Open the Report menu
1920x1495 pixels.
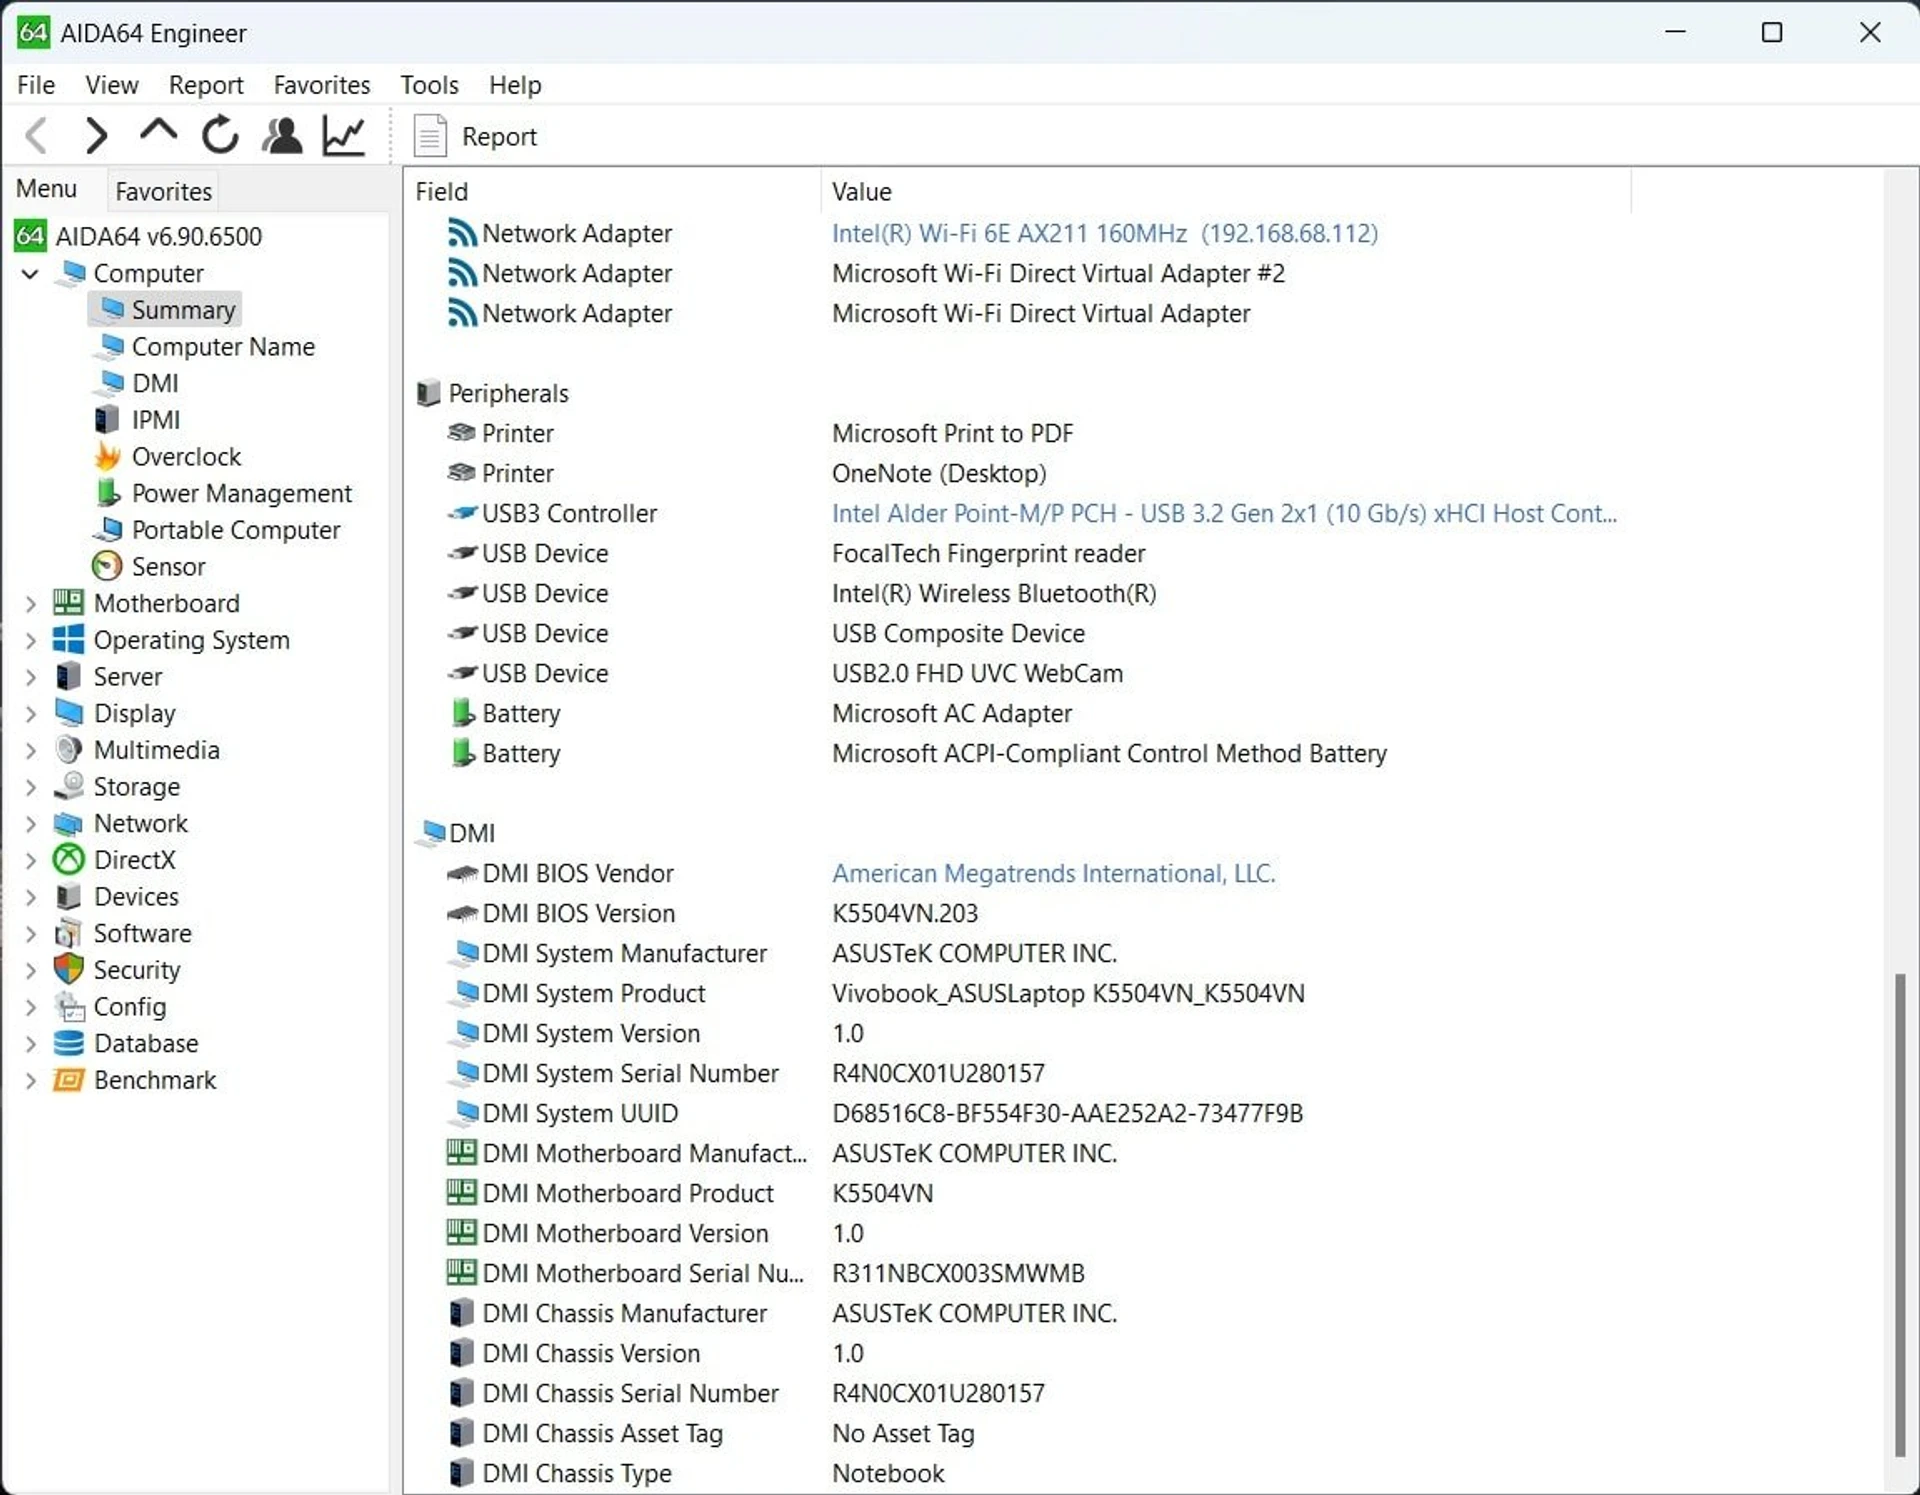[x=206, y=85]
